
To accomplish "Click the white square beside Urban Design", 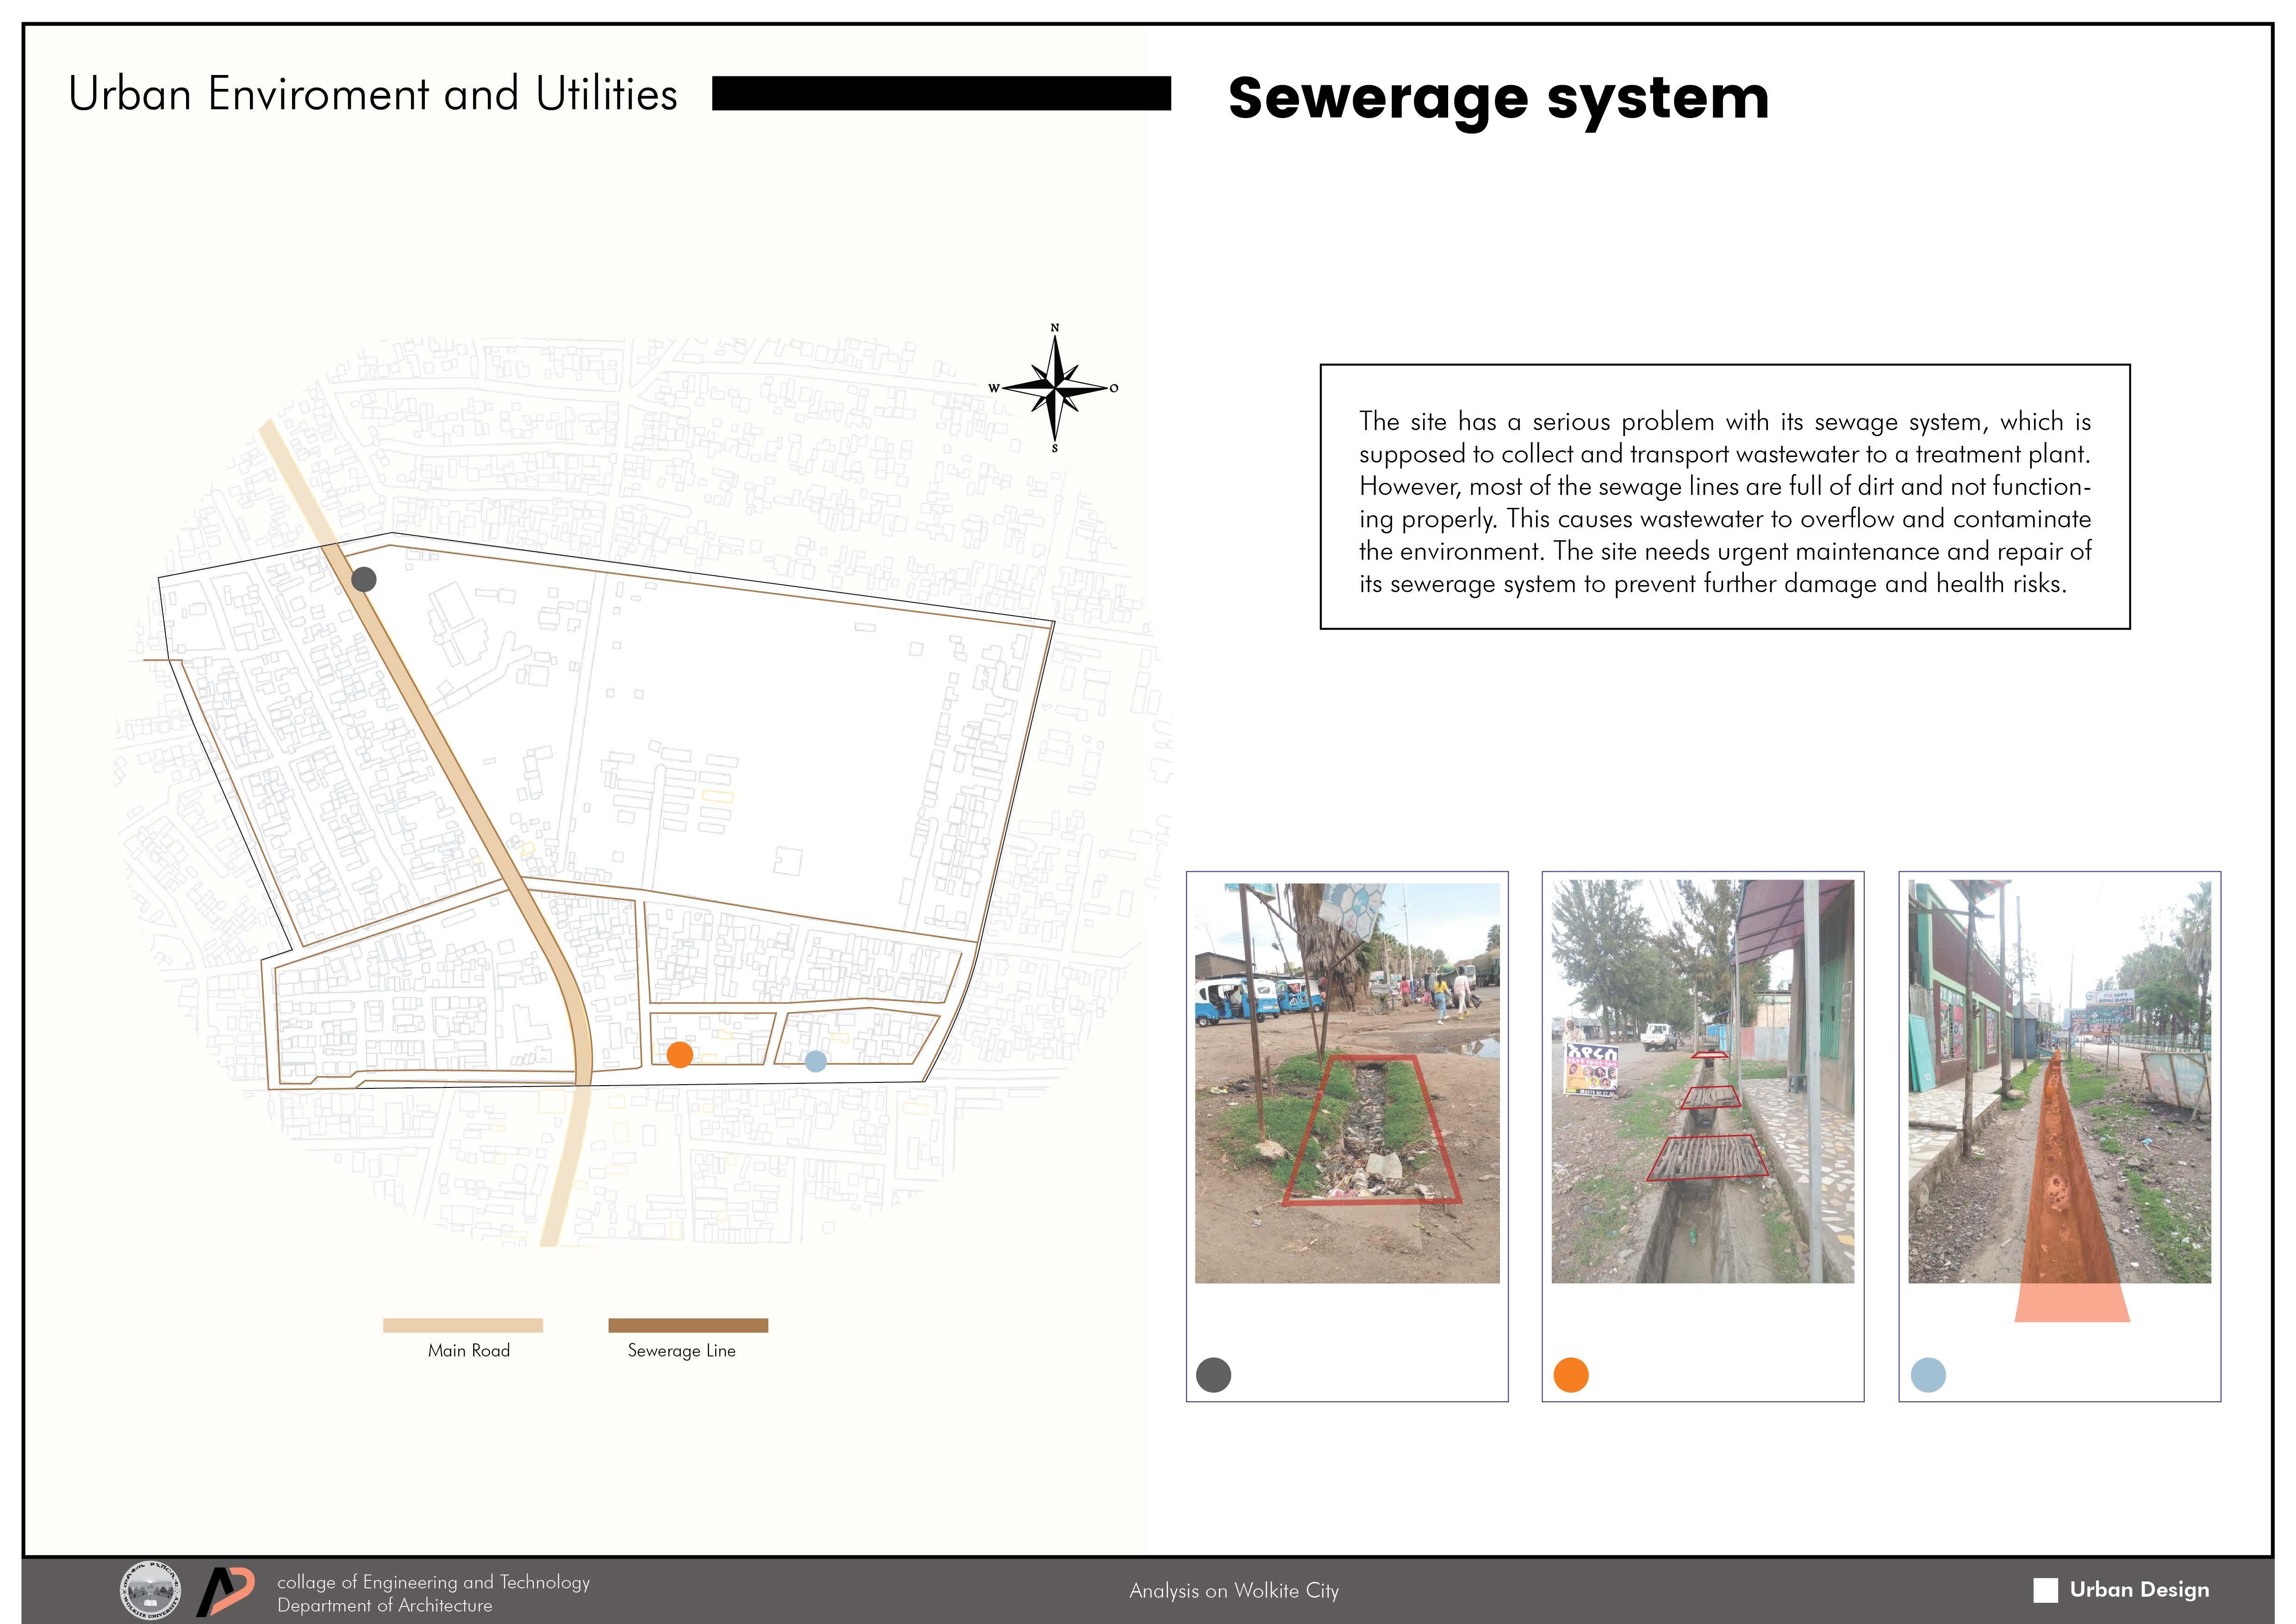I will point(2046,1590).
